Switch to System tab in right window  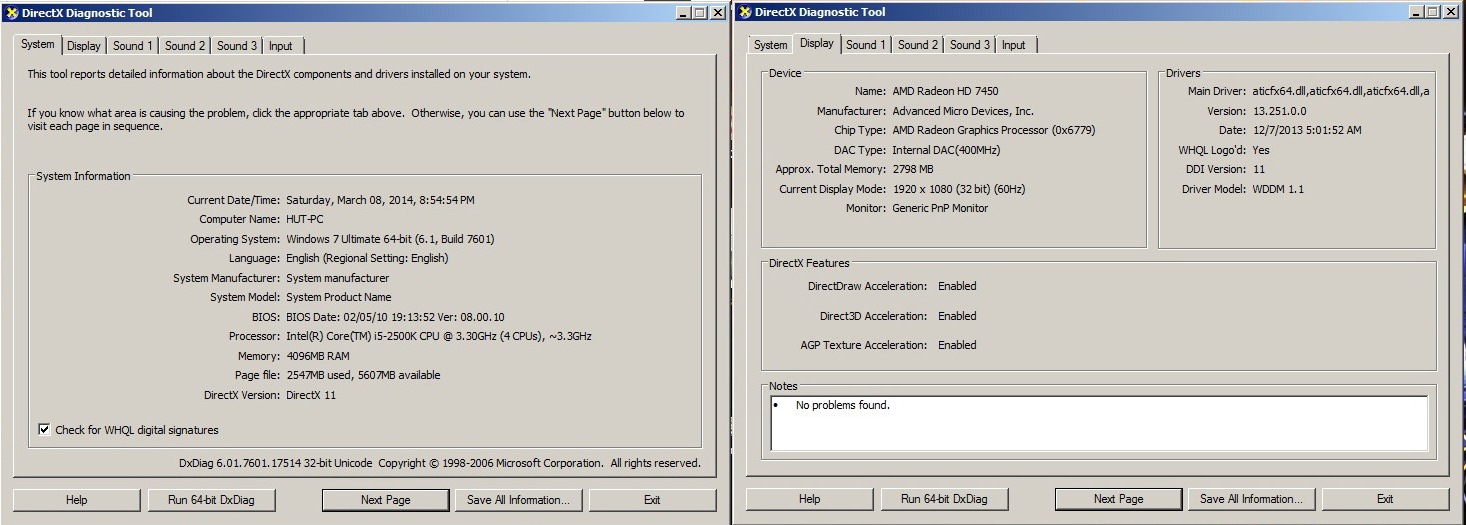pos(770,45)
